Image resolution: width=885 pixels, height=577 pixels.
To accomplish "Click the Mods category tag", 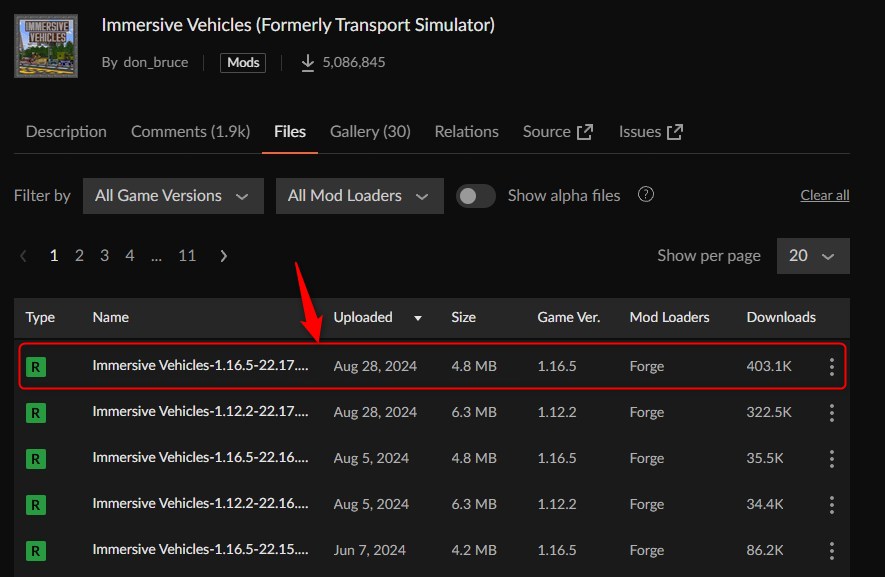I will pyautogui.click(x=243, y=63).
